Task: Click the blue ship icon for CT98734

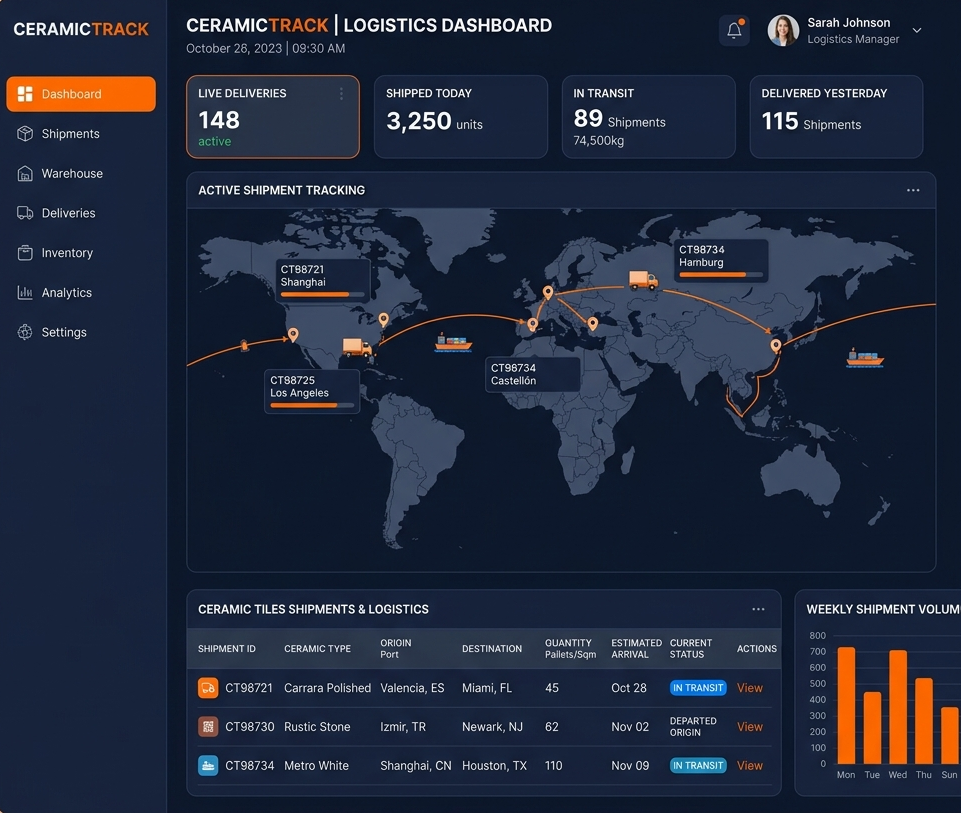Action: tap(208, 765)
